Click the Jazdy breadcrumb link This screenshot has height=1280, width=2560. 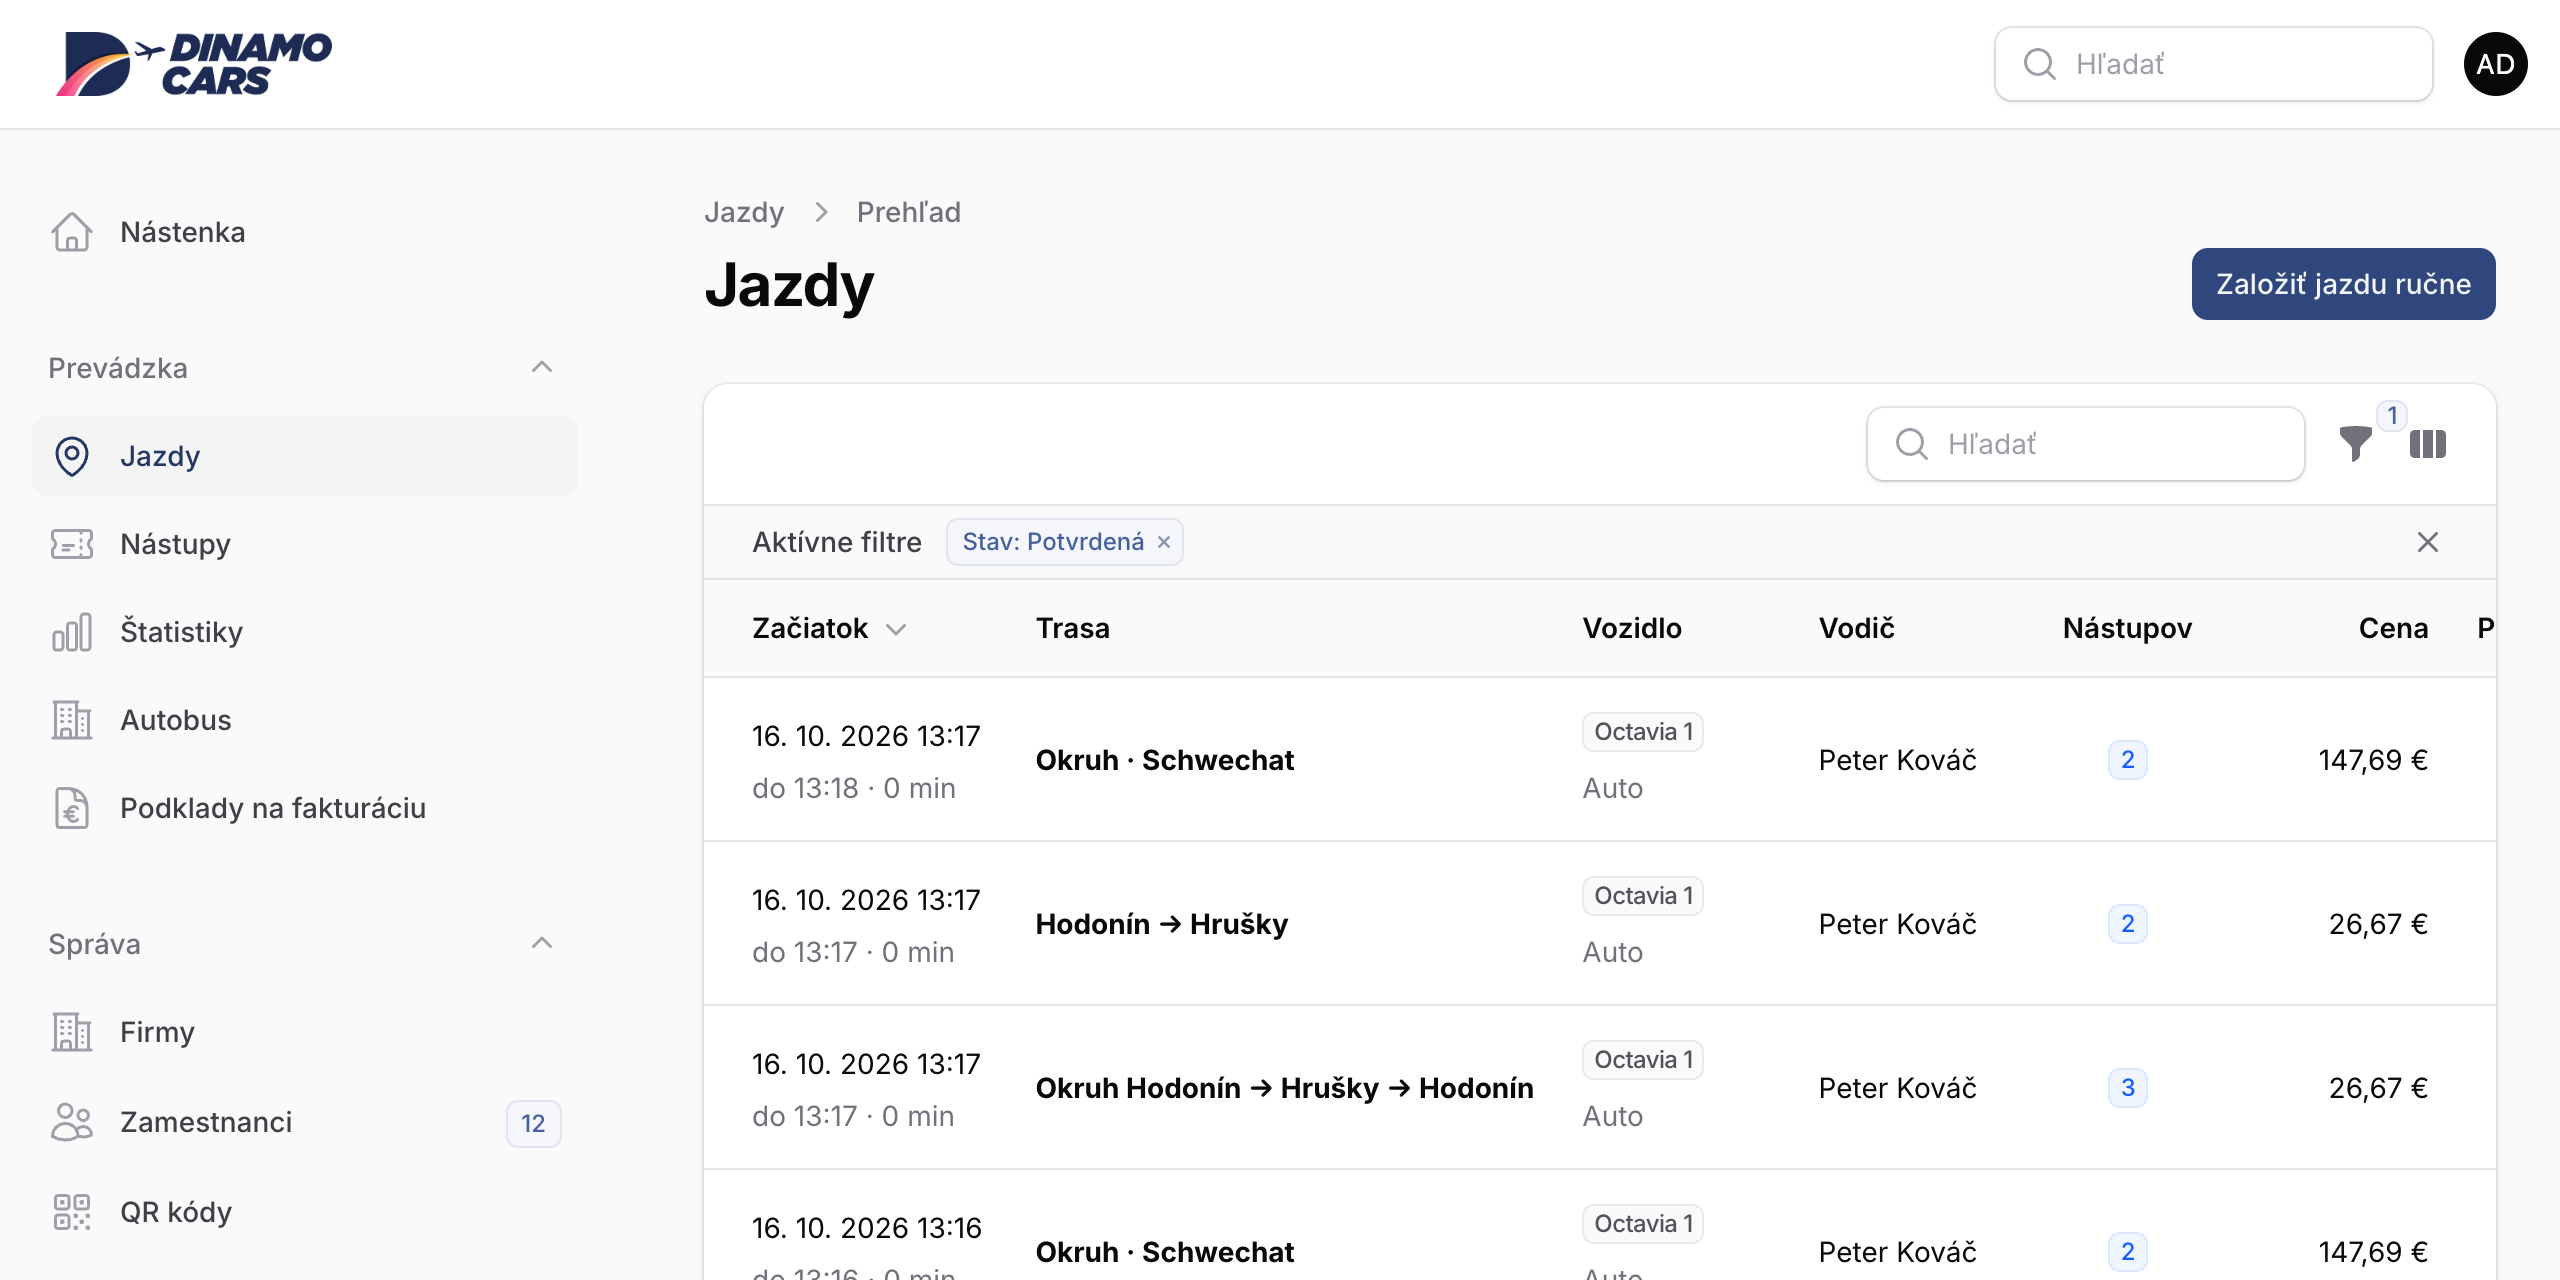pyautogui.click(x=744, y=212)
